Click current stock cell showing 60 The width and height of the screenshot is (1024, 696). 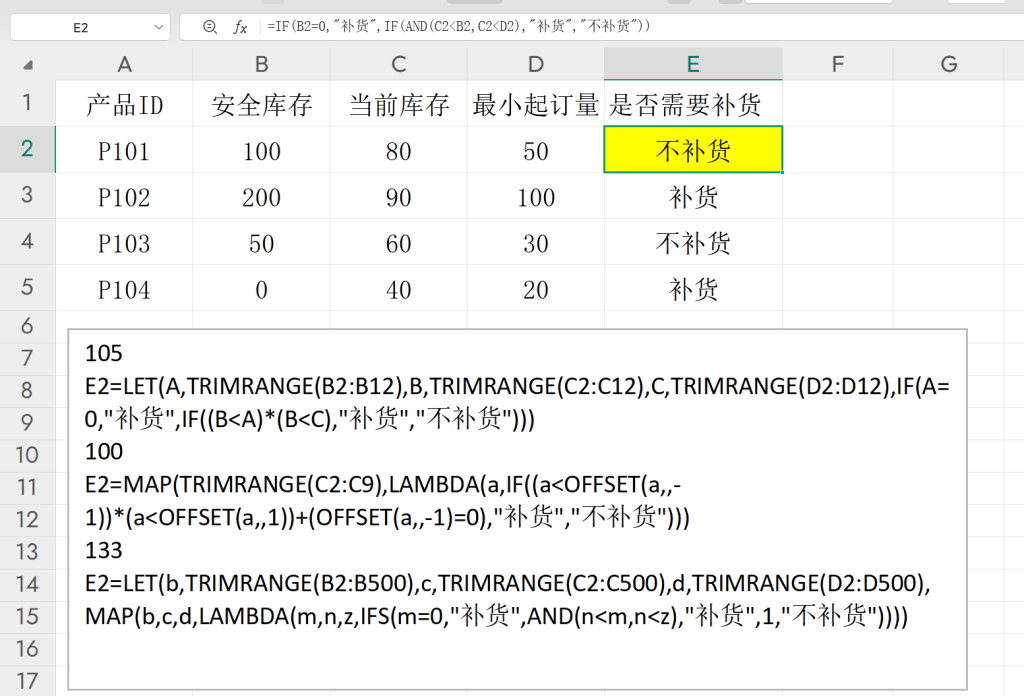point(398,243)
